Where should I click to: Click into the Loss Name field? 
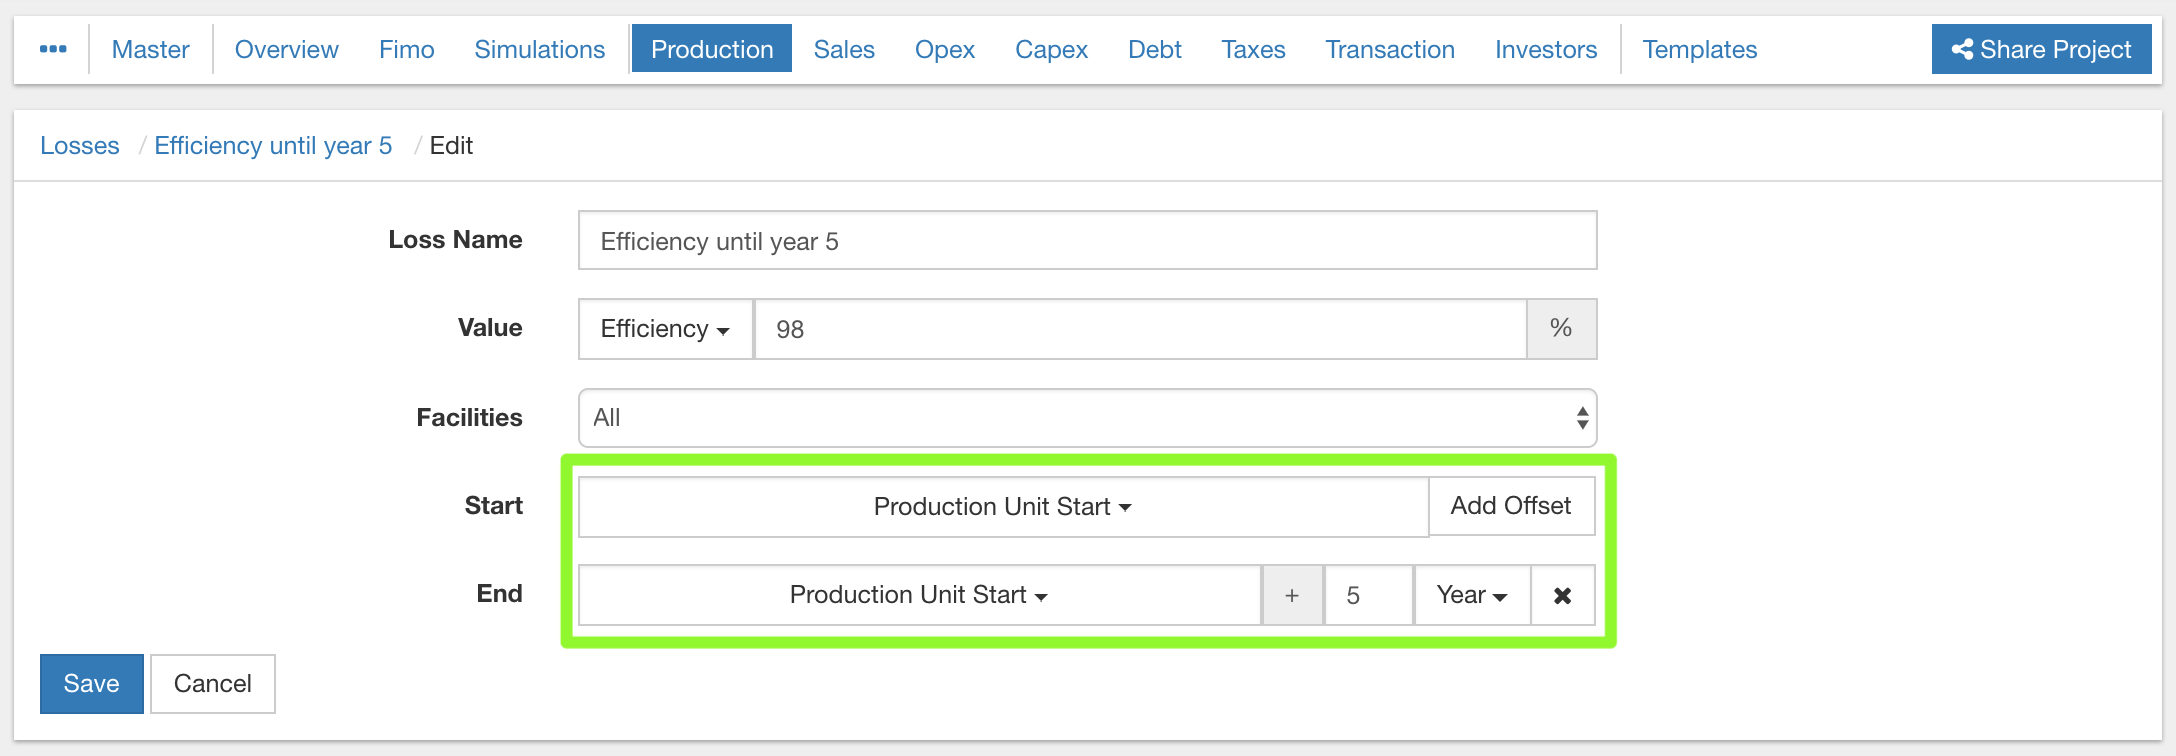(1087, 241)
